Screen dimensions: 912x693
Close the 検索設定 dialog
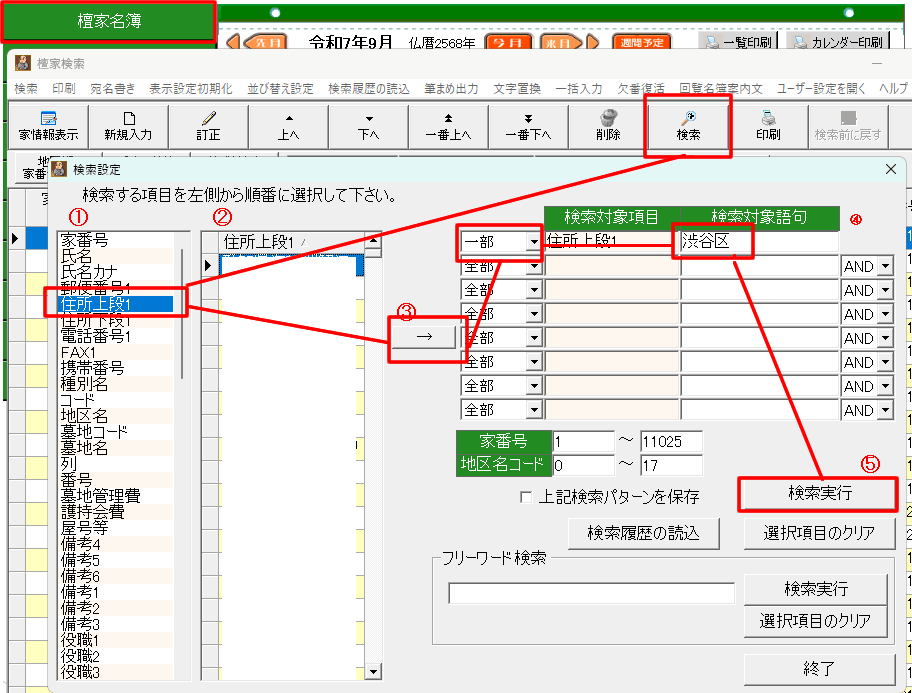click(890, 169)
